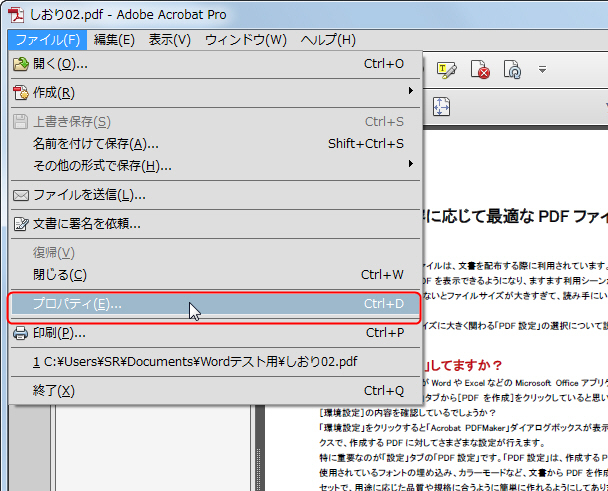Choose 開く(O)... from the File menu

(x=215, y=64)
